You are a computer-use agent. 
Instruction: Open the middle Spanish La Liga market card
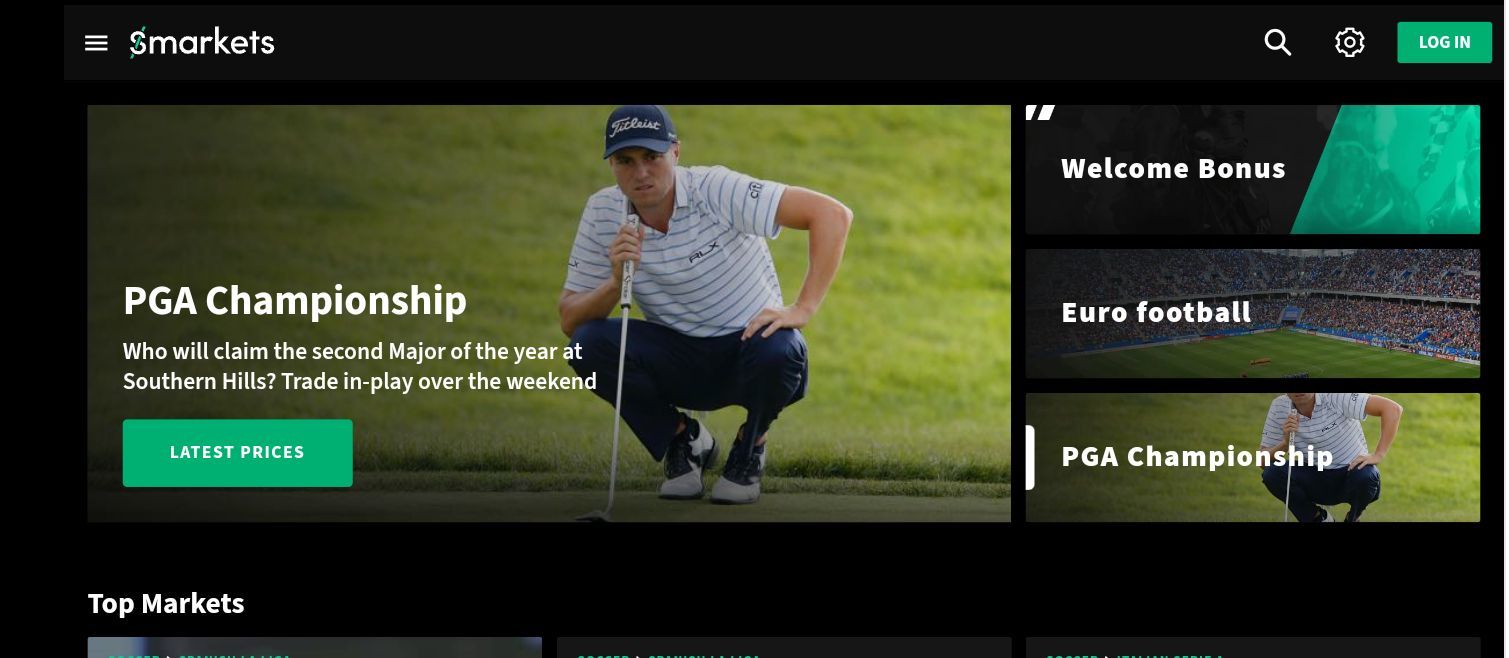784,648
